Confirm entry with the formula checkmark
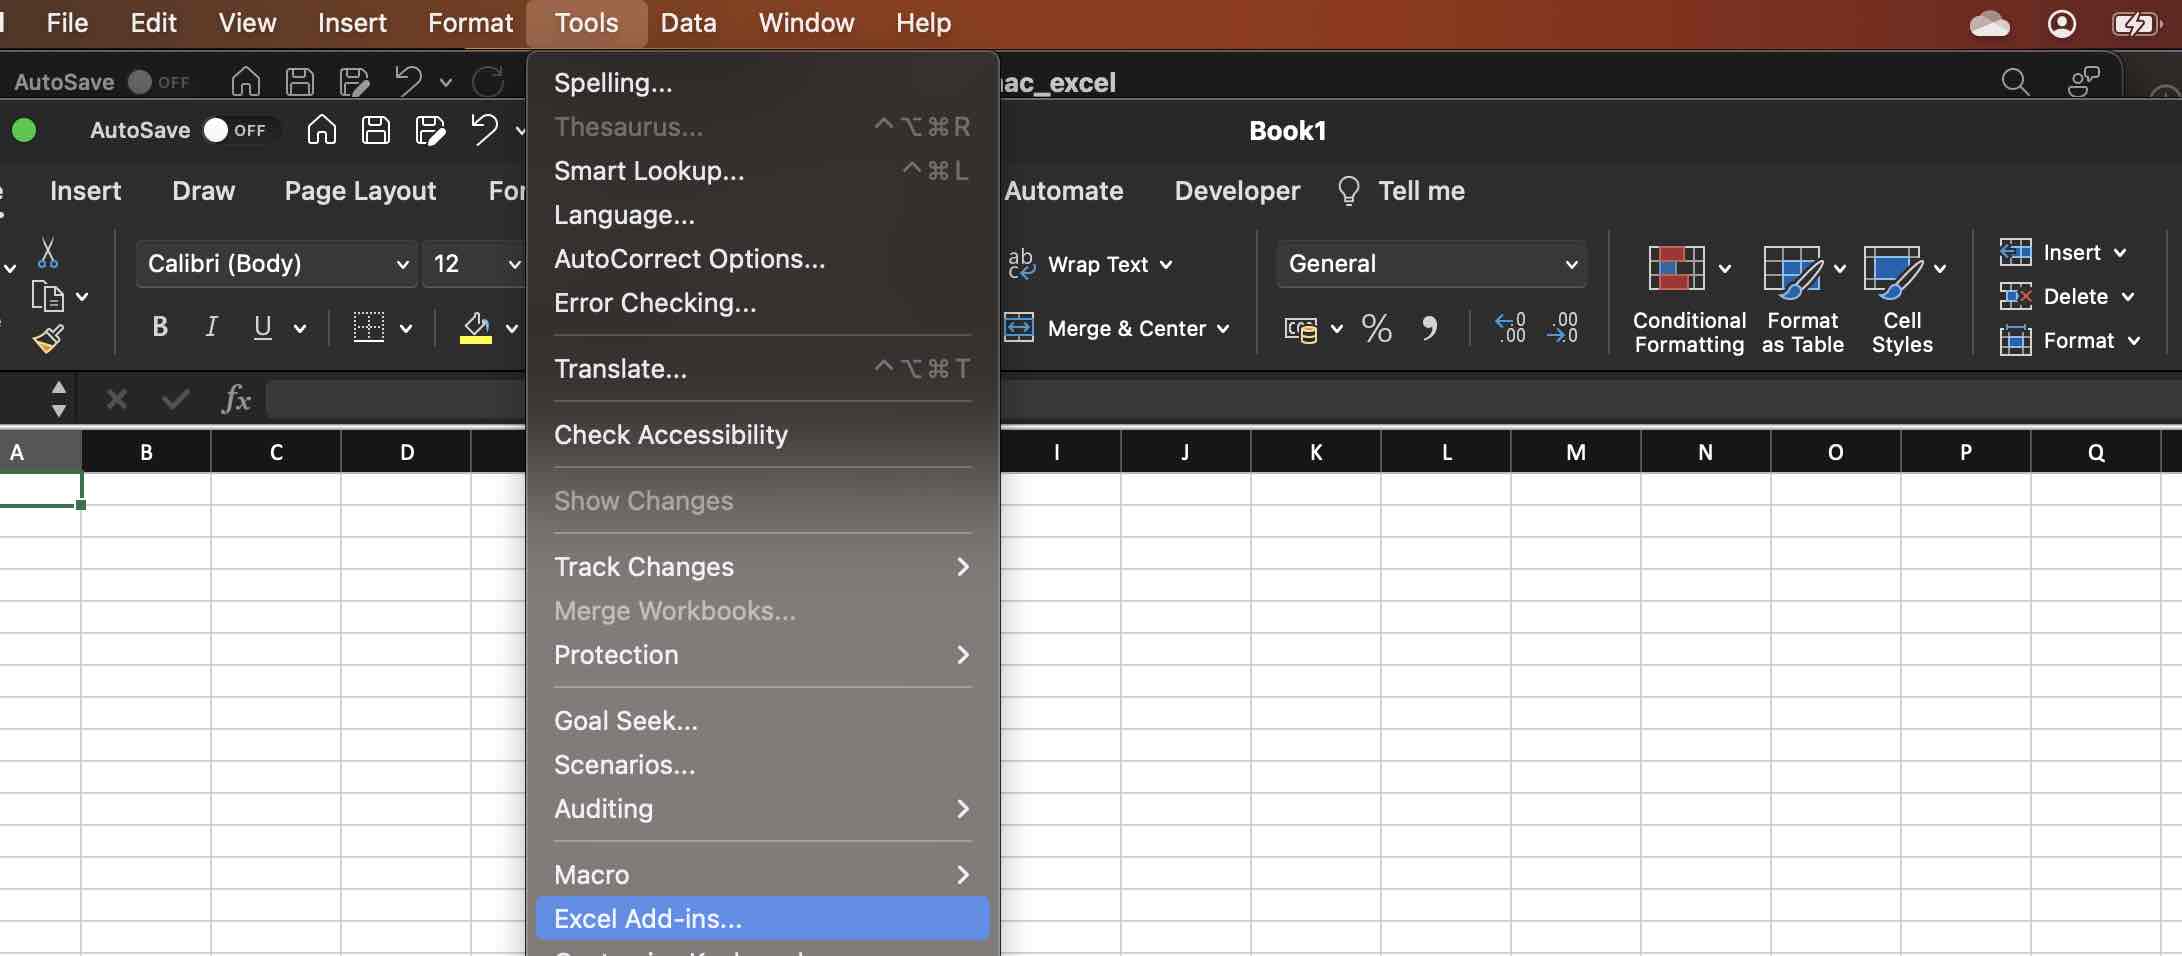The height and width of the screenshot is (956, 2182). click(174, 399)
